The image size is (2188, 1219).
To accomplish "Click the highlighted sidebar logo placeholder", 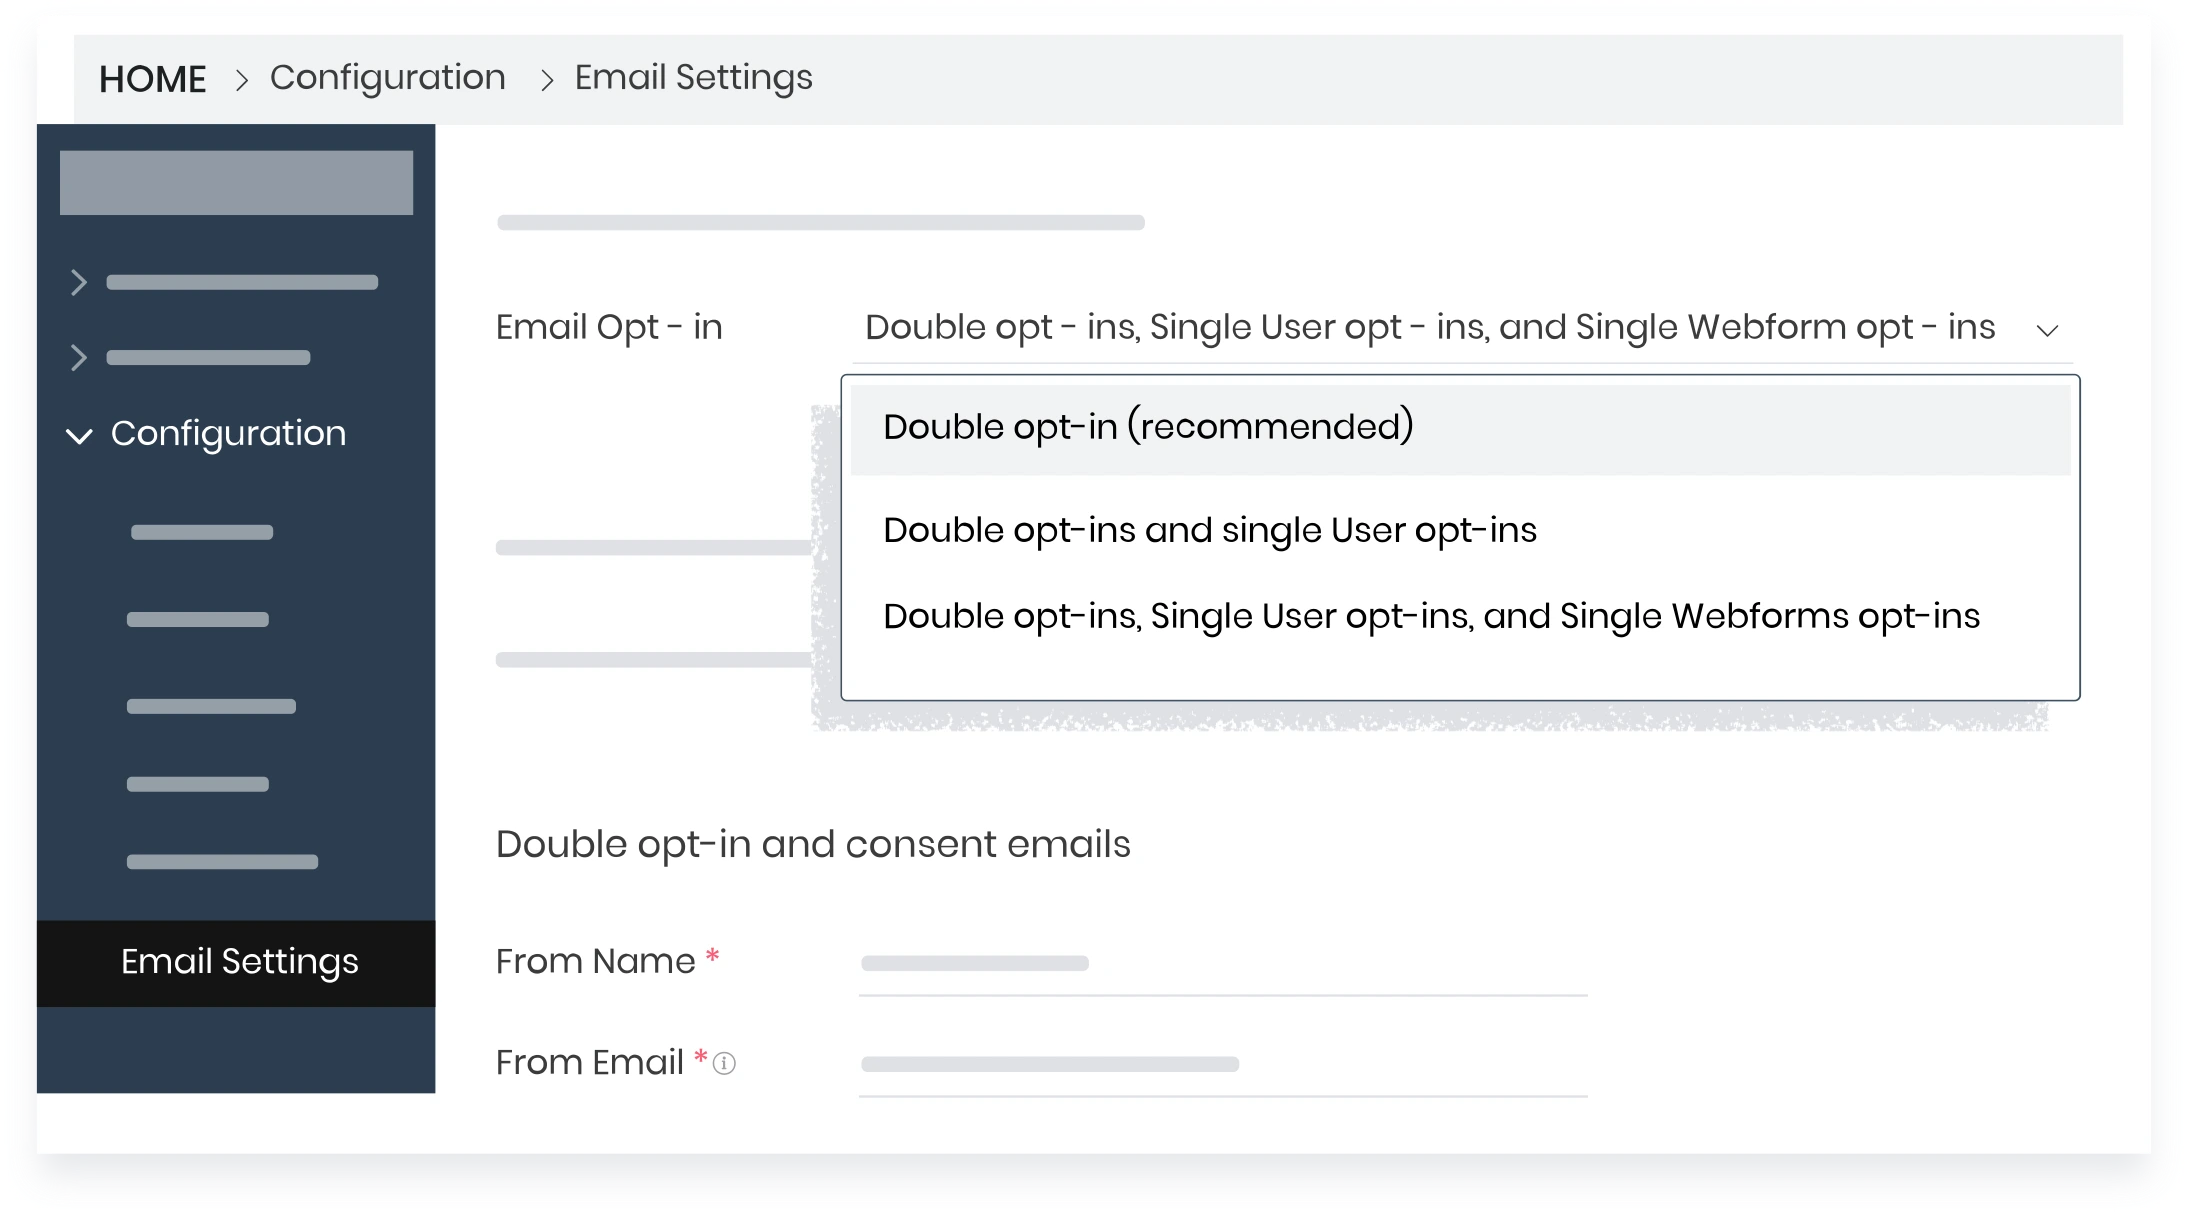I will pos(236,181).
